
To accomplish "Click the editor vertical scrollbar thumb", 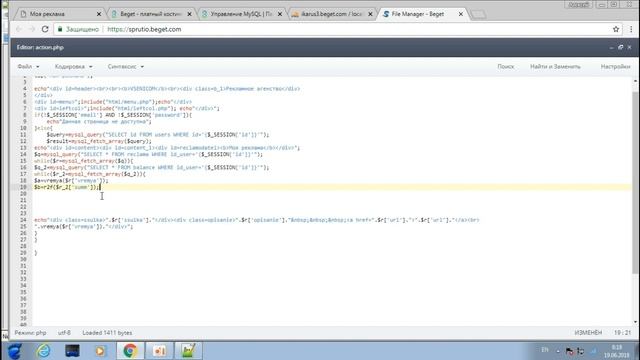I will coord(635,183).
